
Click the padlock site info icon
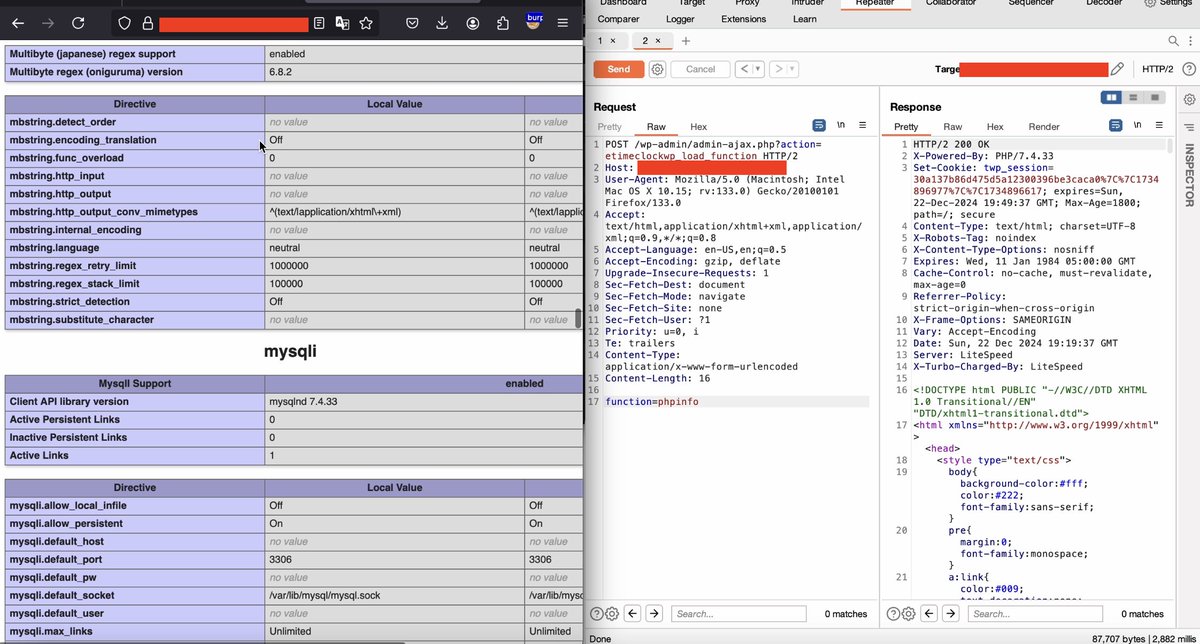pos(147,22)
